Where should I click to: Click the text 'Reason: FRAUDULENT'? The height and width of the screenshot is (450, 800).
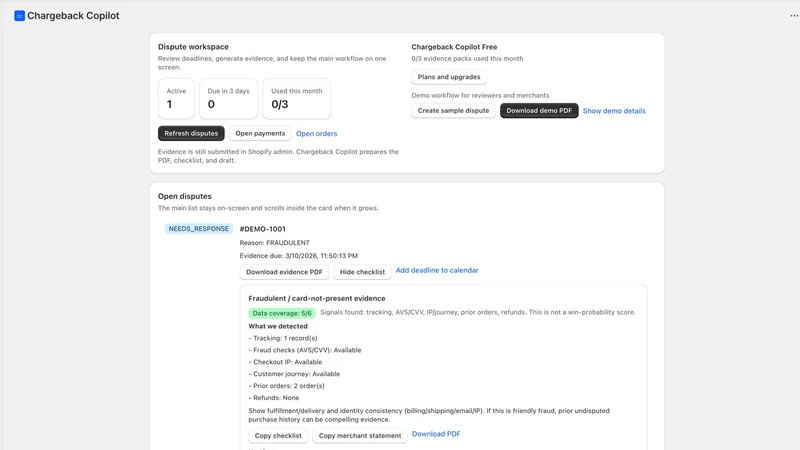[274, 243]
